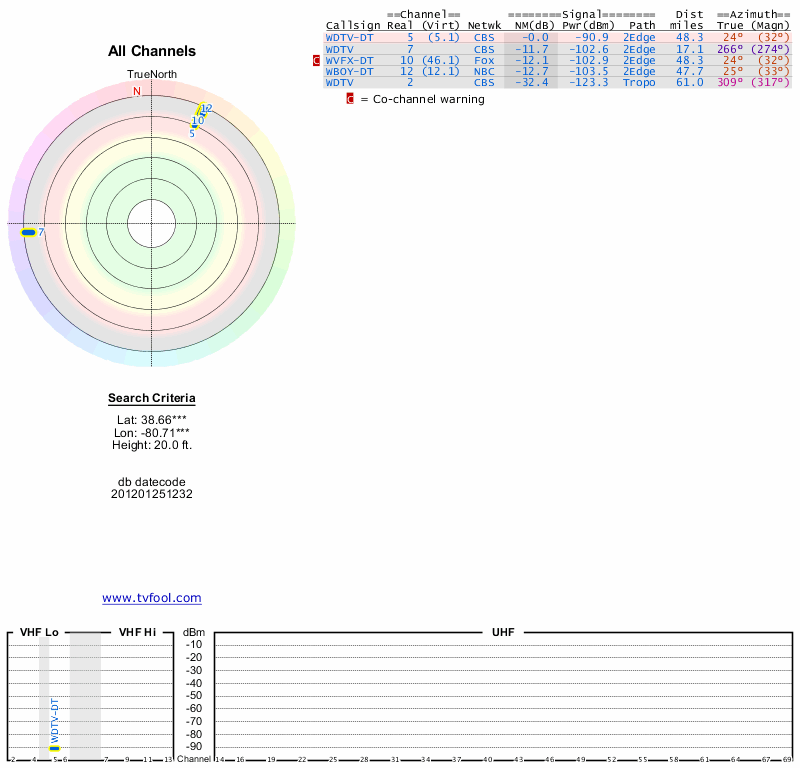This screenshot has height=768, width=800.
Task: Select WDTV-DT callsign in the table's first row
Action: click(x=349, y=37)
